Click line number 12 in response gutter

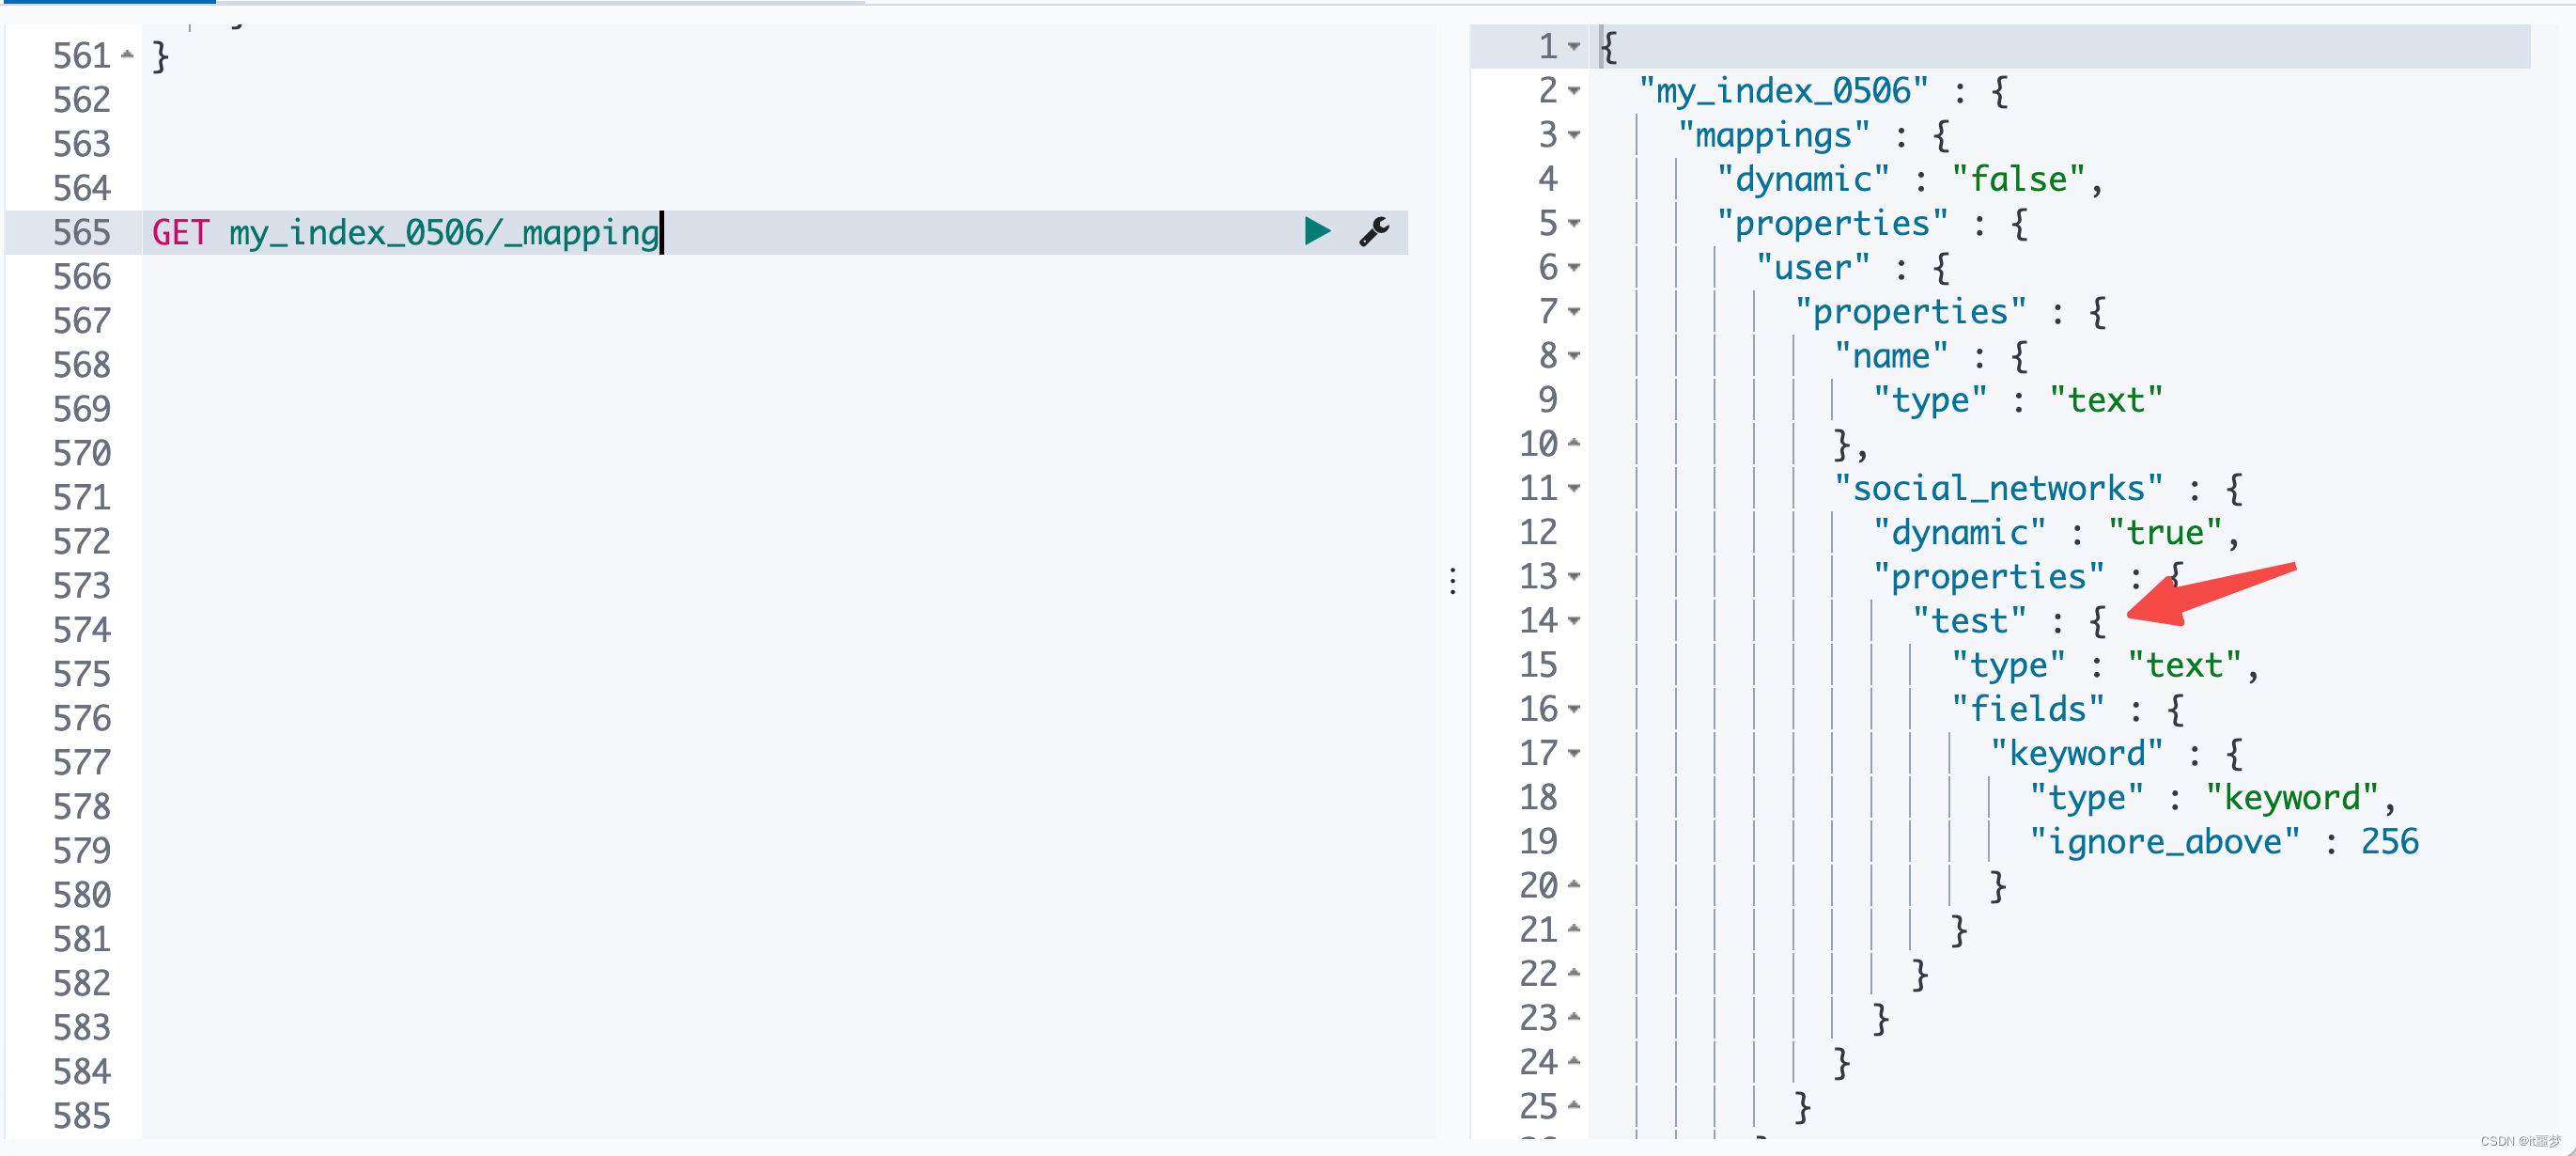click(1539, 532)
